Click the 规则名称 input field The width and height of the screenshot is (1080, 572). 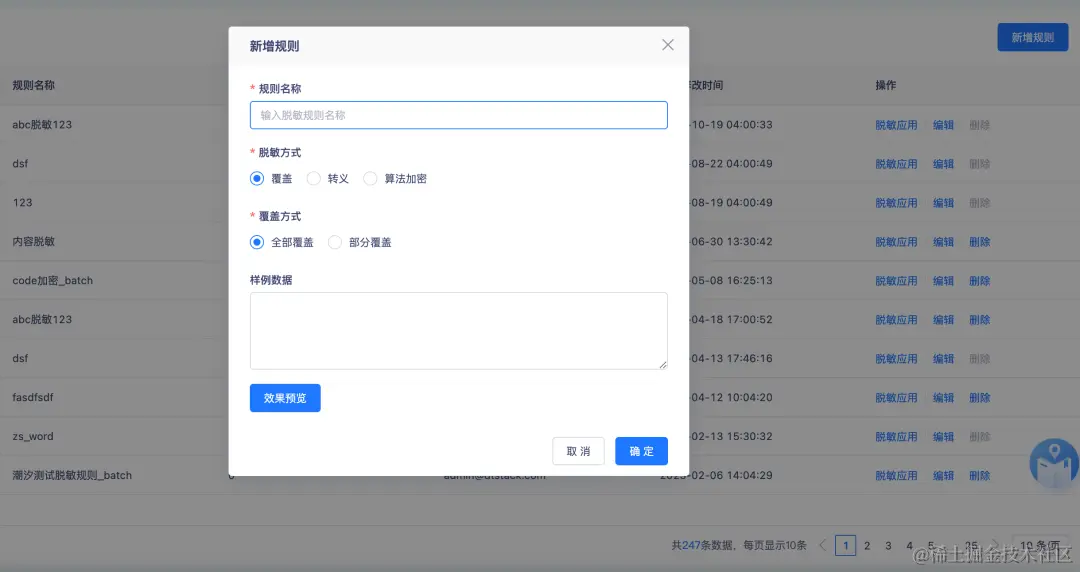459,115
